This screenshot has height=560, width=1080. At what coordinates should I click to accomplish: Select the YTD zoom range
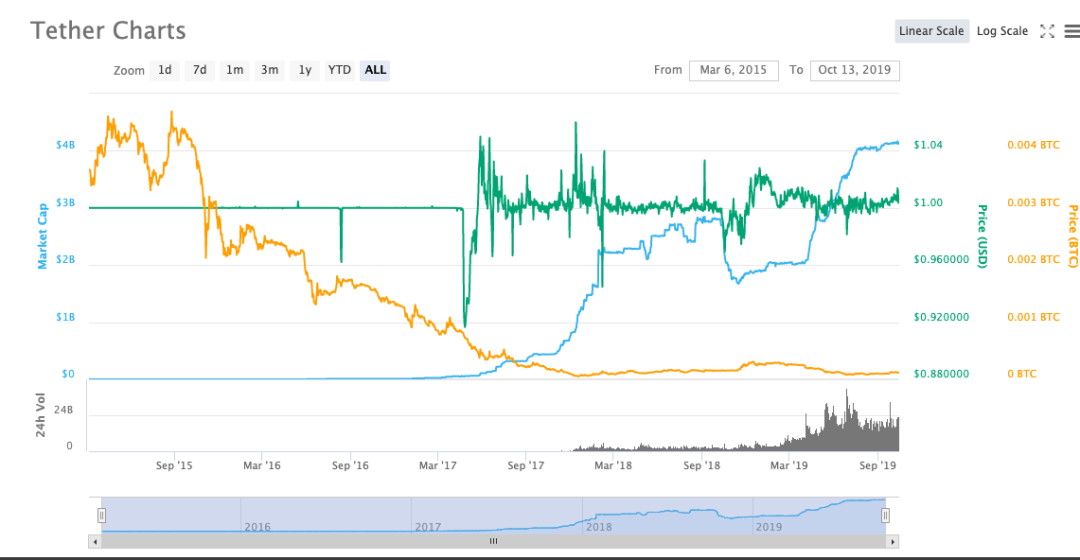[x=340, y=70]
